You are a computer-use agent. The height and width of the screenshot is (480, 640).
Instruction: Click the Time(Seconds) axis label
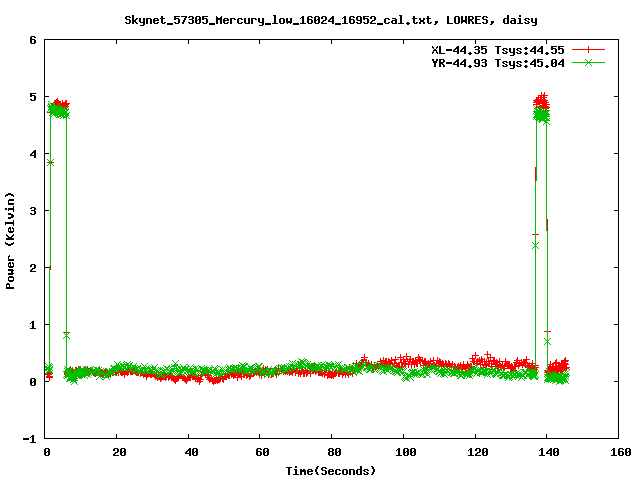tap(331, 471)
